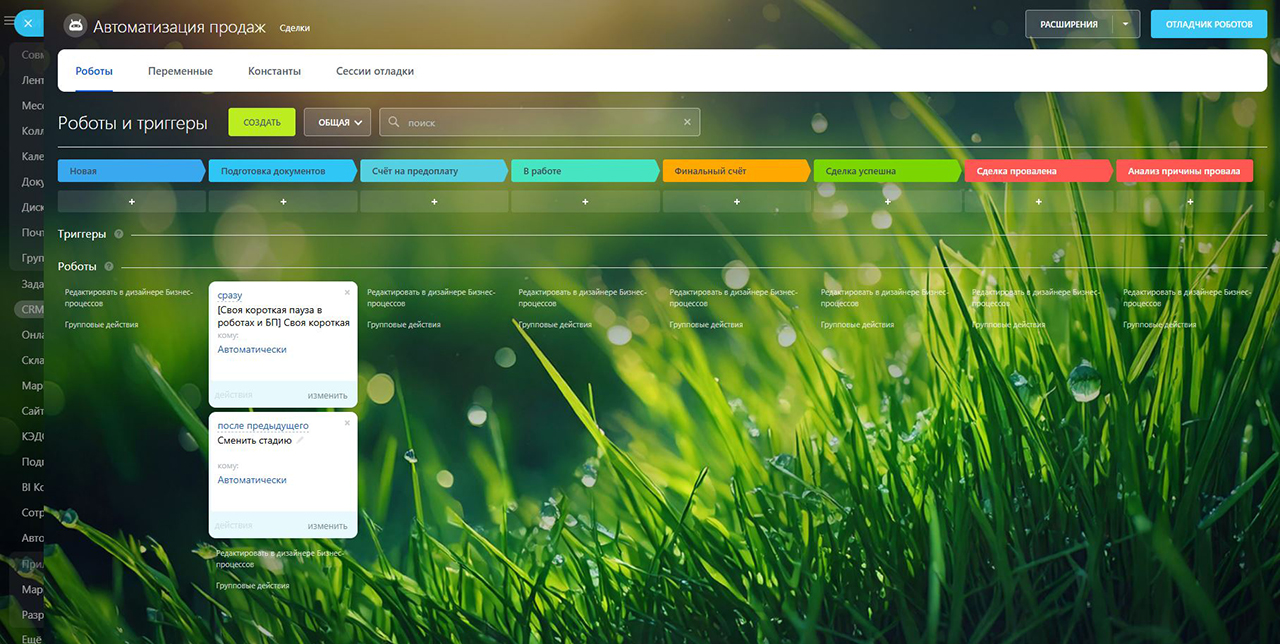This screenshot has height=644, width=1280.
Task: Click Автоматически in the Сменить стадию robot
Action: pyautogui.click(x=252, y=480)
